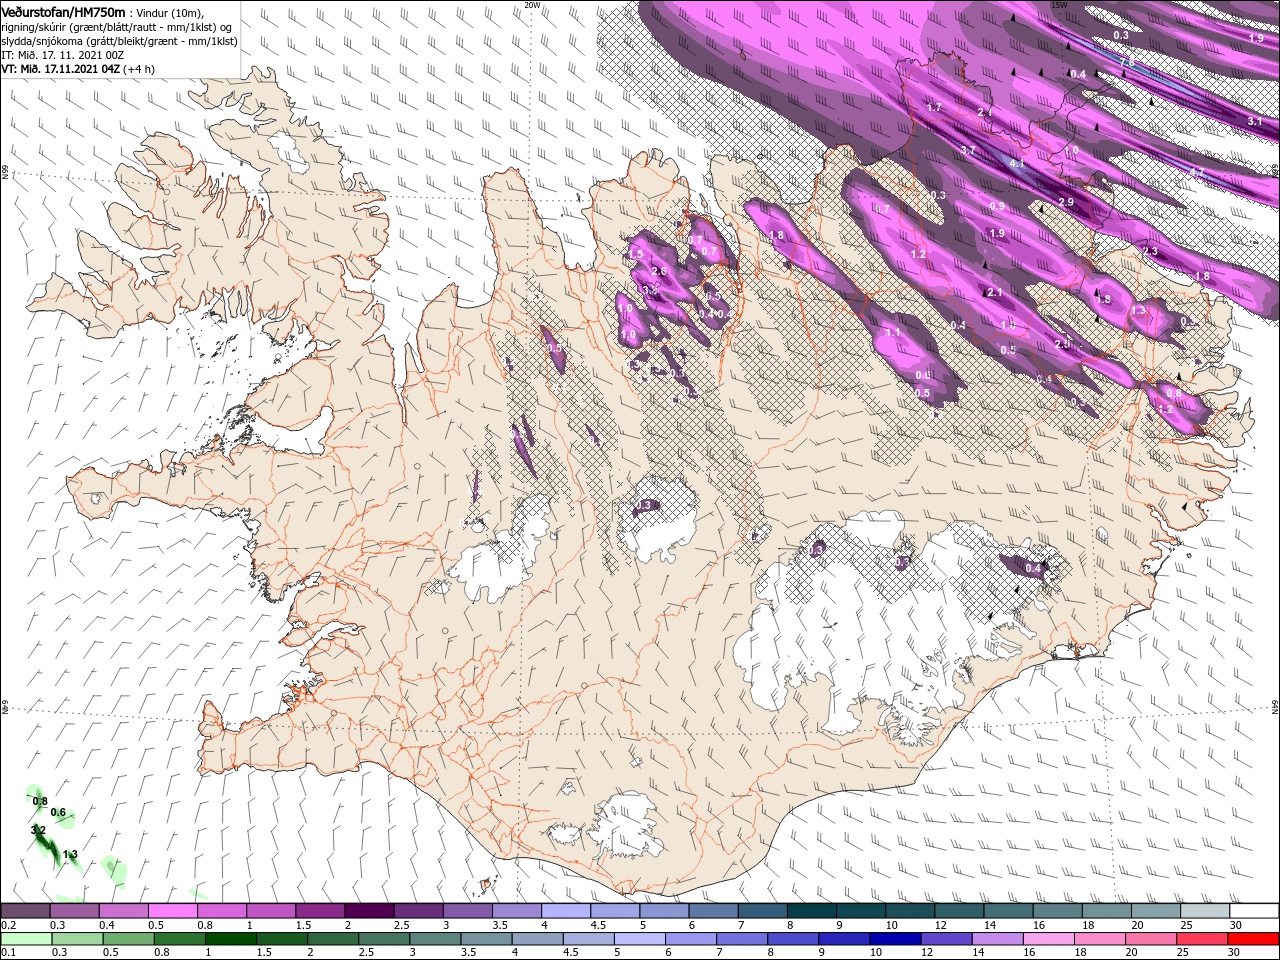Click the red 30 swatch in rain scale
Viewport: 1280px width, 960px height.
(1253, 938)
